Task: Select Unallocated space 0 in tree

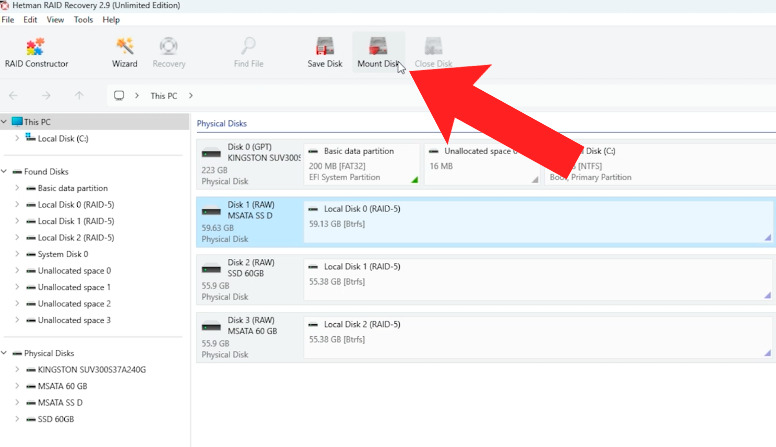Action: 74,271
